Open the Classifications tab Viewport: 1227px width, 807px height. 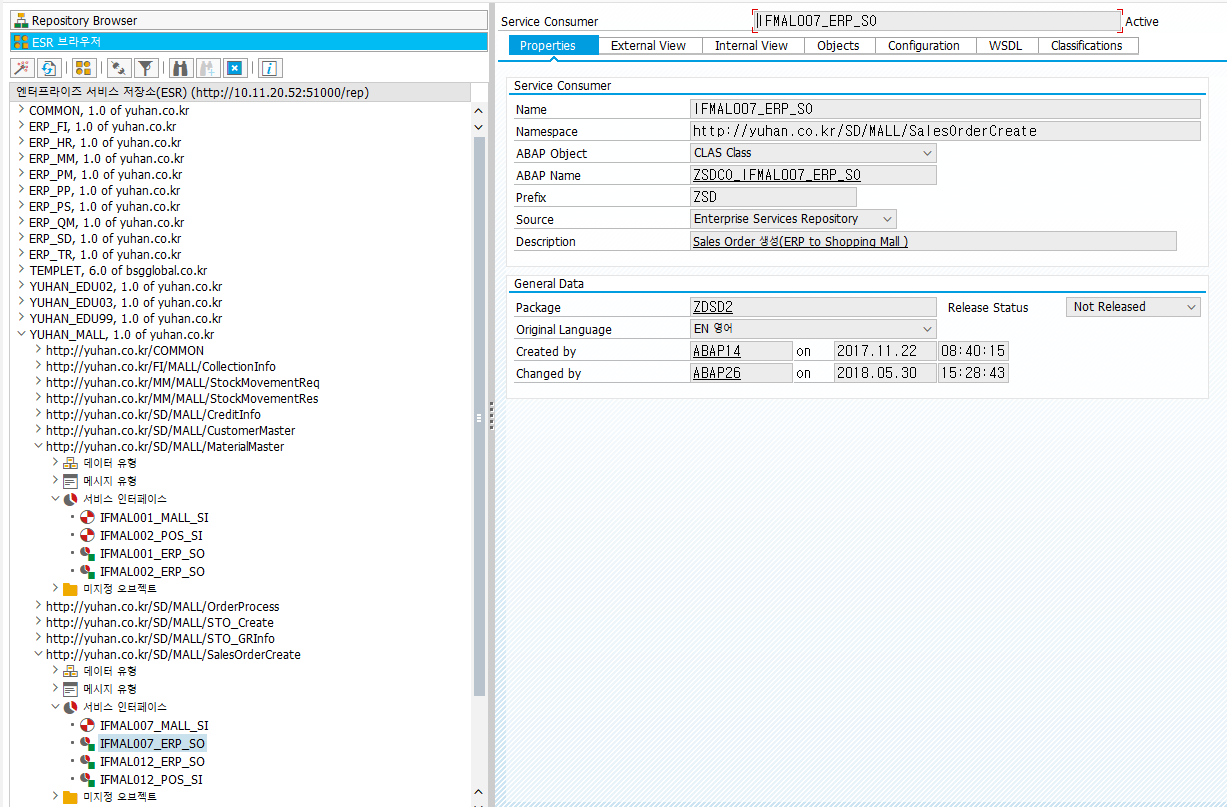pos(1086,46)
